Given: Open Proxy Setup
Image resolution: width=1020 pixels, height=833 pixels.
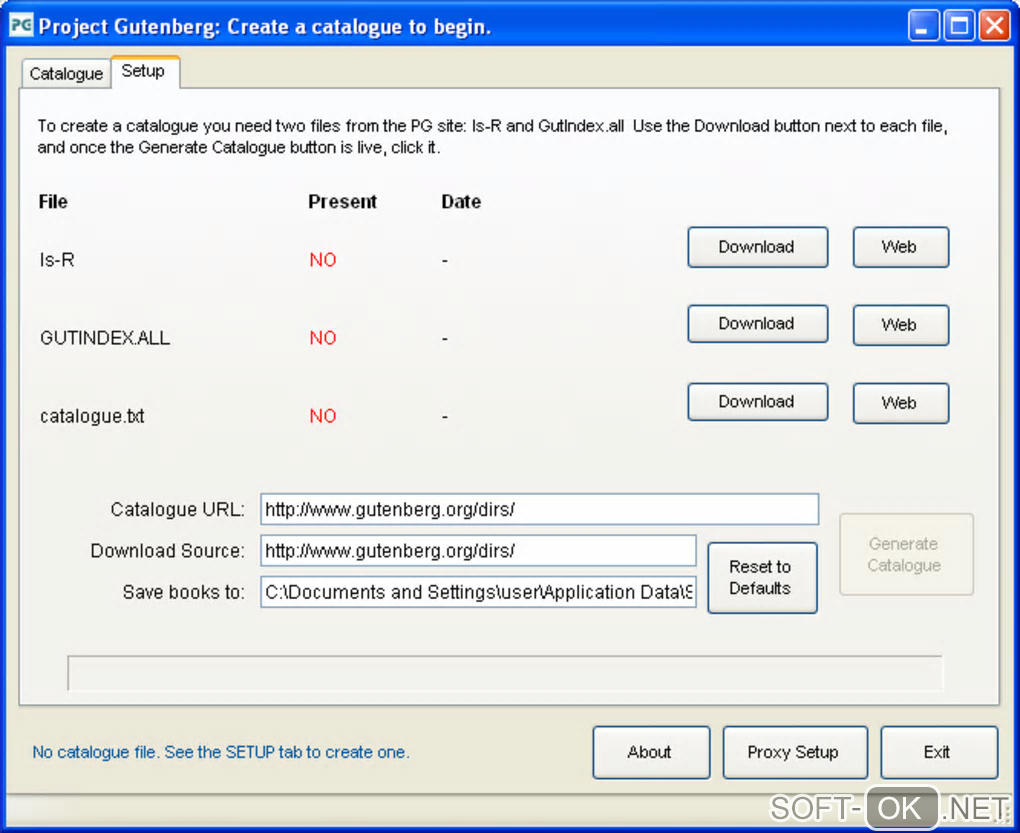Looking at the screenshot, I should click(795, 752).
